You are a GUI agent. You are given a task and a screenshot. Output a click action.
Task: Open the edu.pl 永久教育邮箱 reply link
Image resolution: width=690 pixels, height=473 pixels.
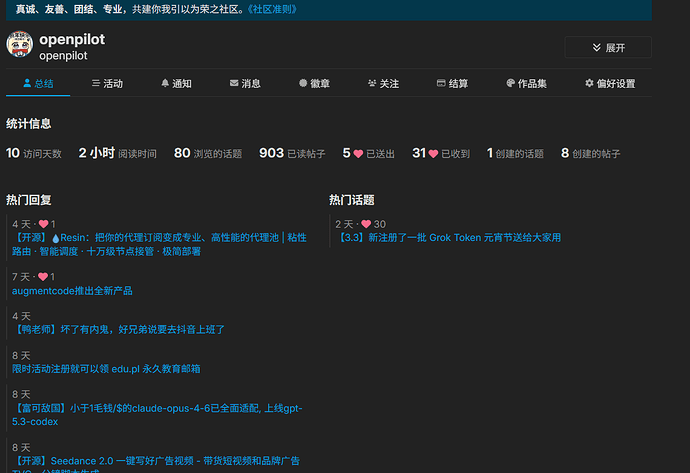(106, 369)
